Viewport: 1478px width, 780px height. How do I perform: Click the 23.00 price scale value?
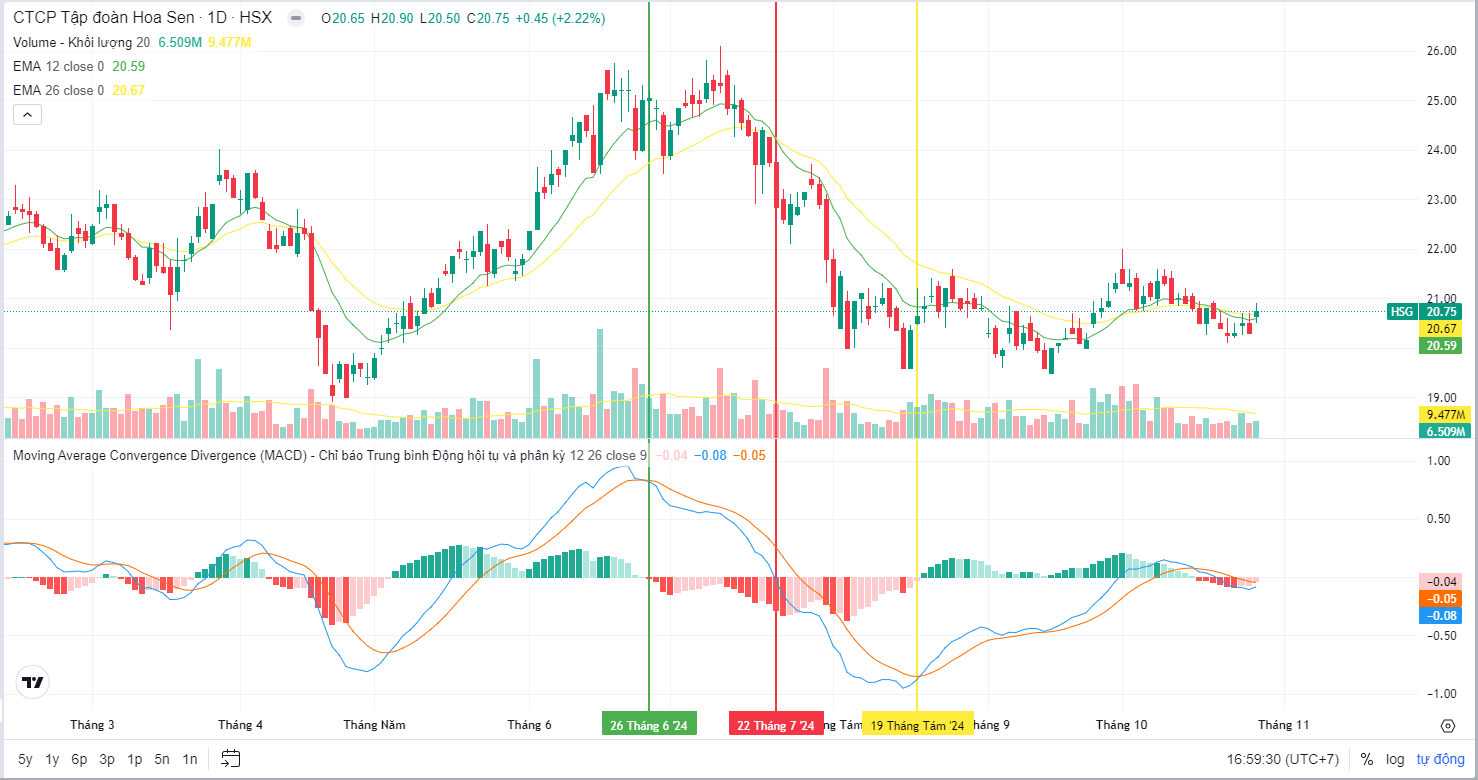point(1441,200)
